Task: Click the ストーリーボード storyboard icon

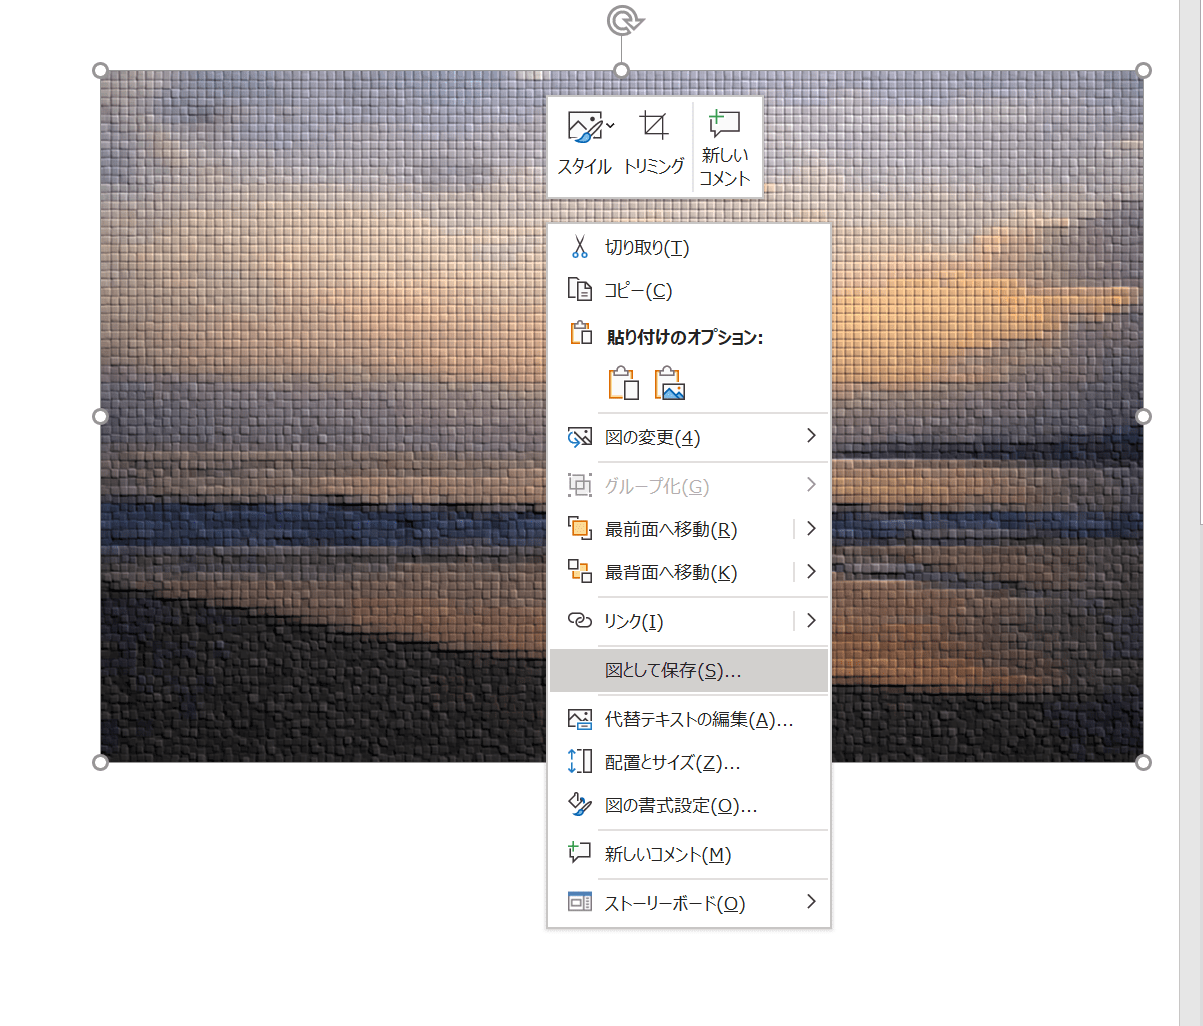Action: click(x=580, y=903)
